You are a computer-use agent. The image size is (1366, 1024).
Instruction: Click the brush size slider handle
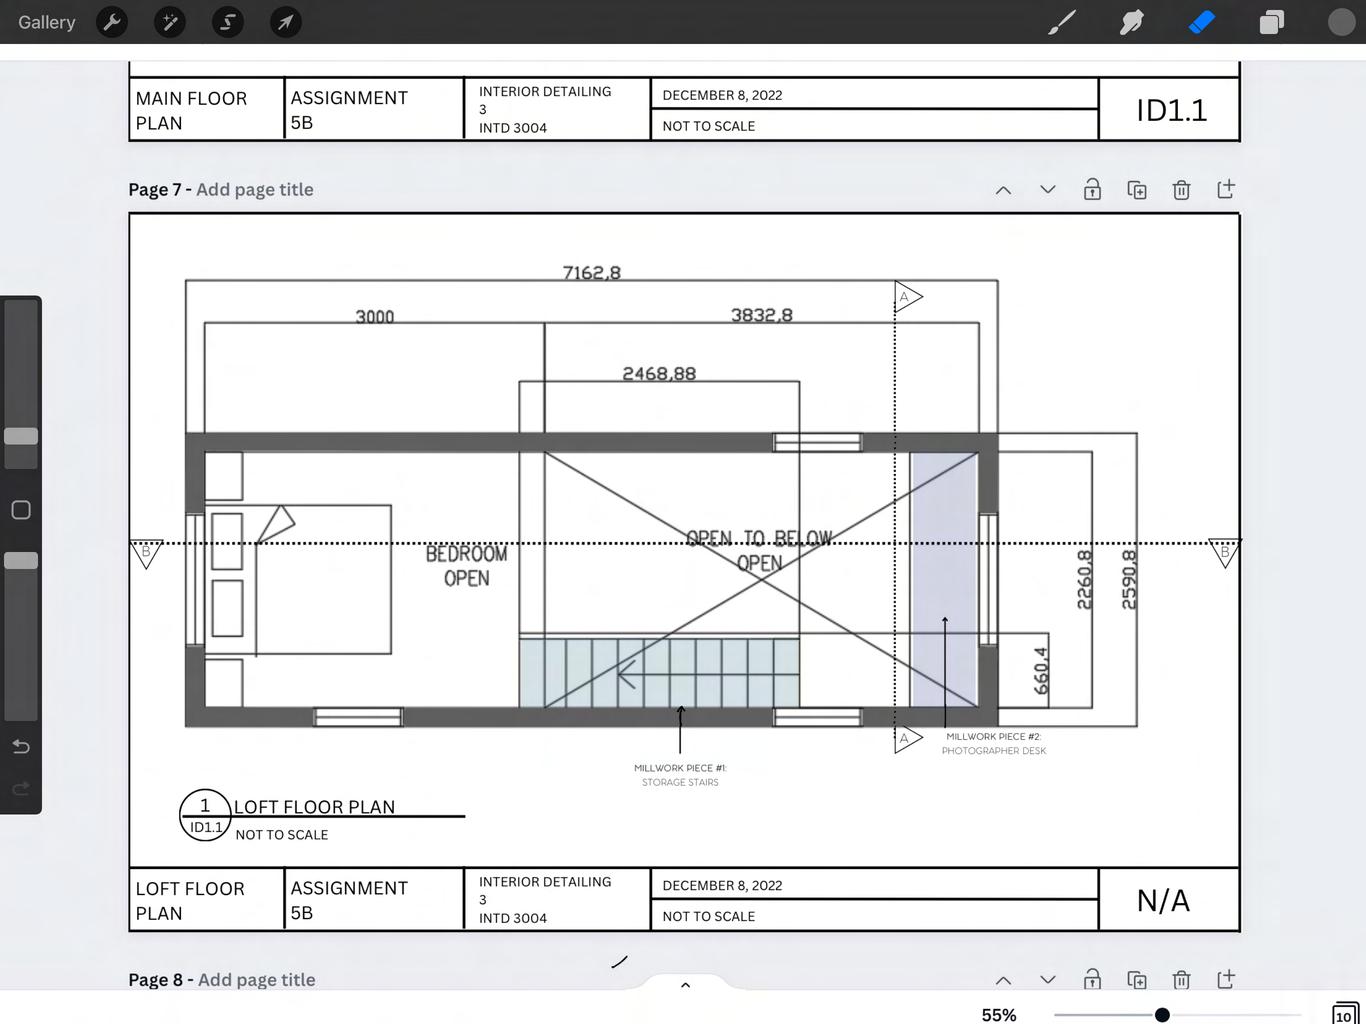point(21,436)
